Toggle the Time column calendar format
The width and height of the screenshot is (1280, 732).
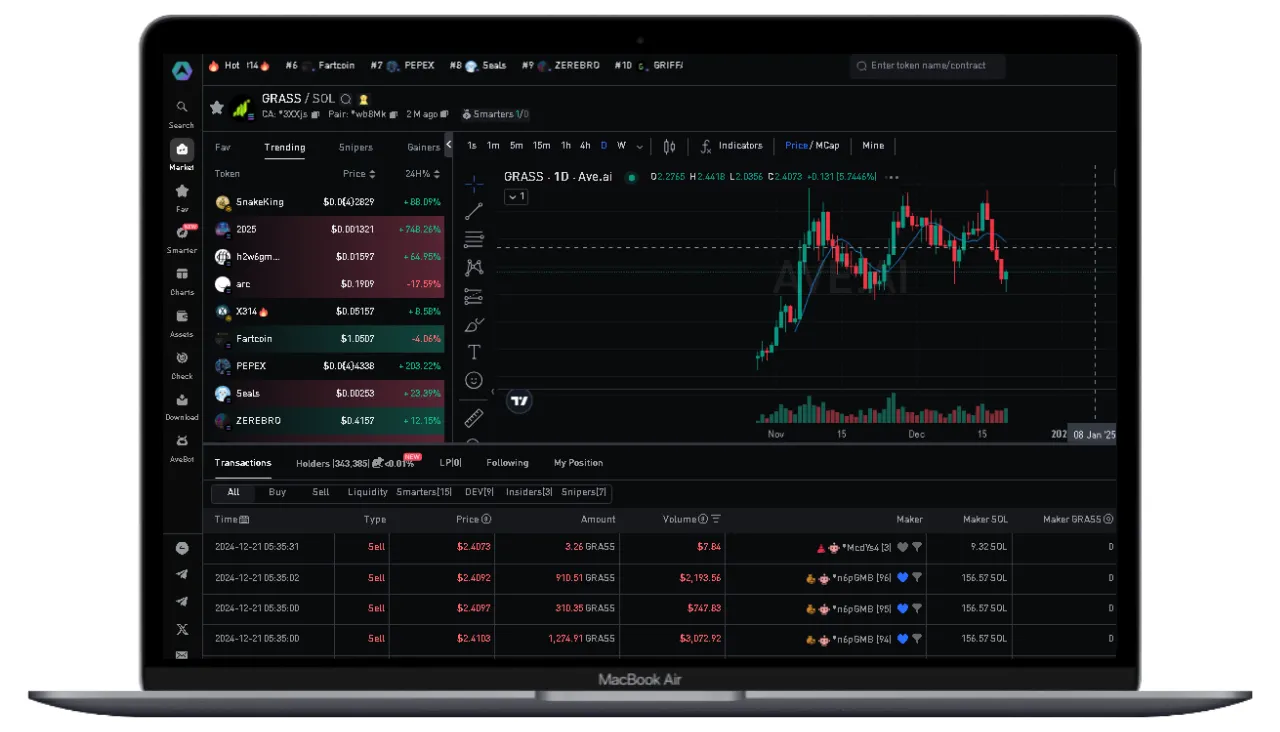tap(245, 519)
